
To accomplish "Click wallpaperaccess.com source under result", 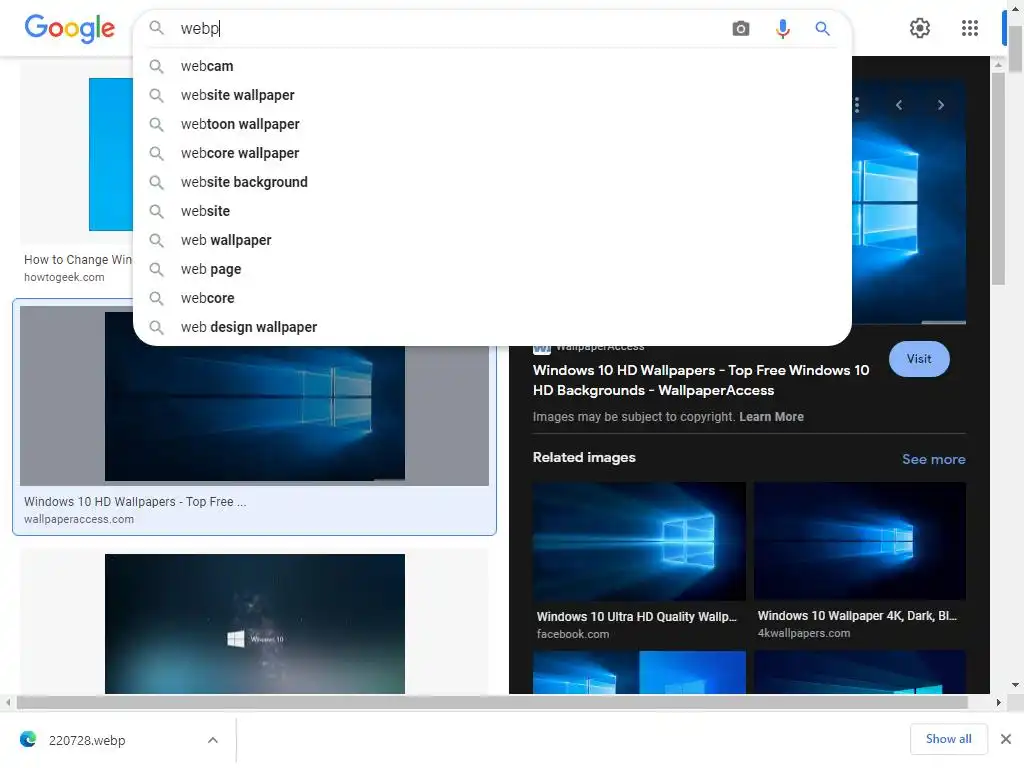I will (x=79, y=519).
